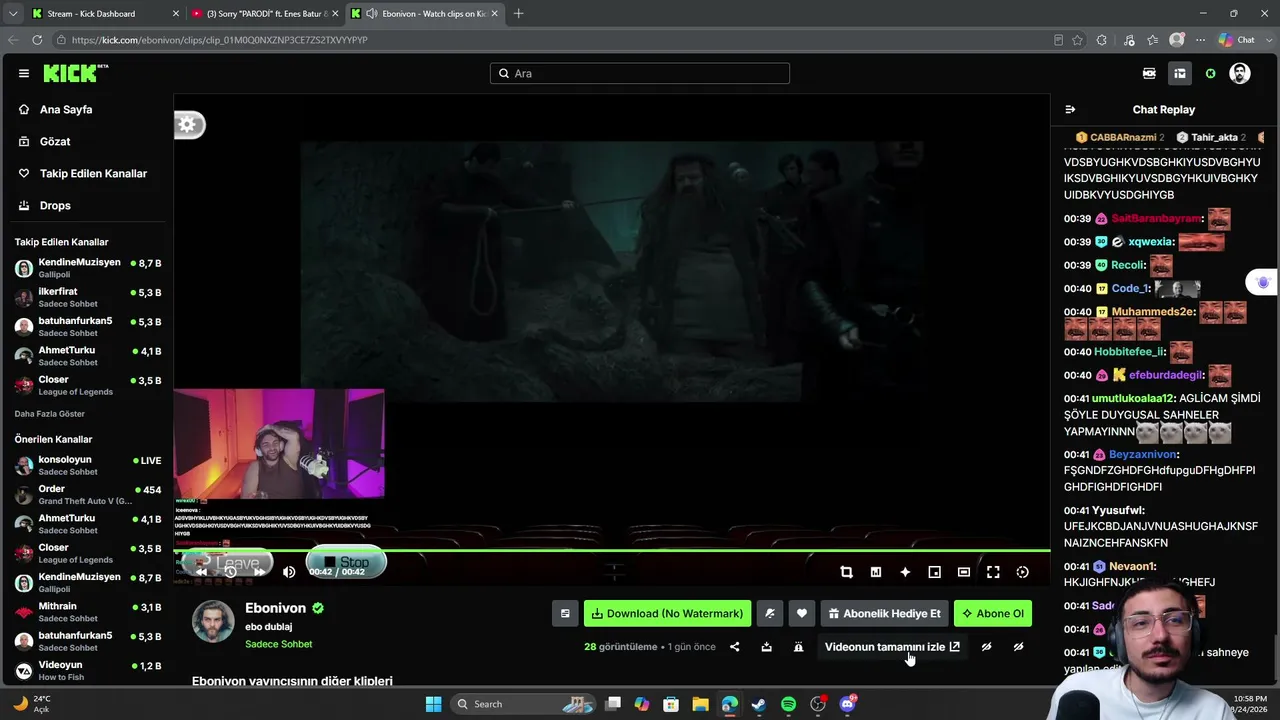Follow Ebonivon with the heart button
1280x720 pixels.
tap(802, 613)
